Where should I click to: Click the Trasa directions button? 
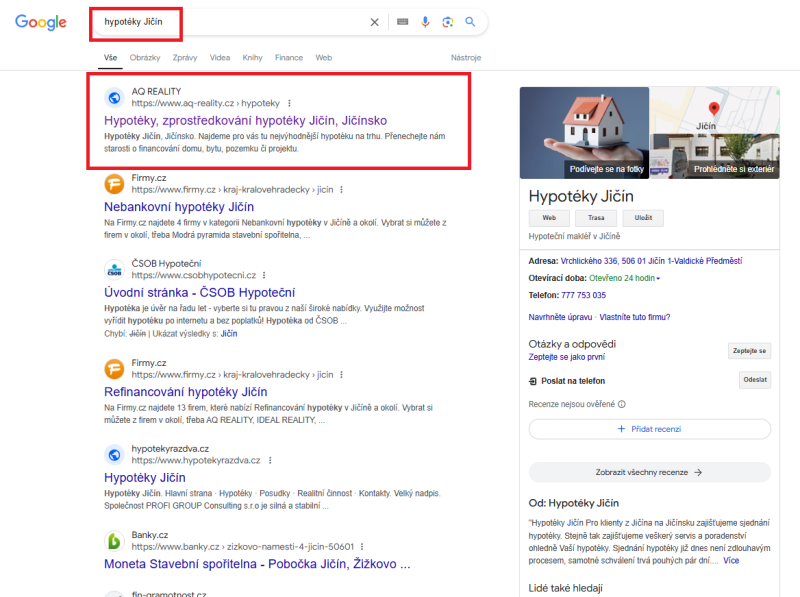[x=596, y=218]
